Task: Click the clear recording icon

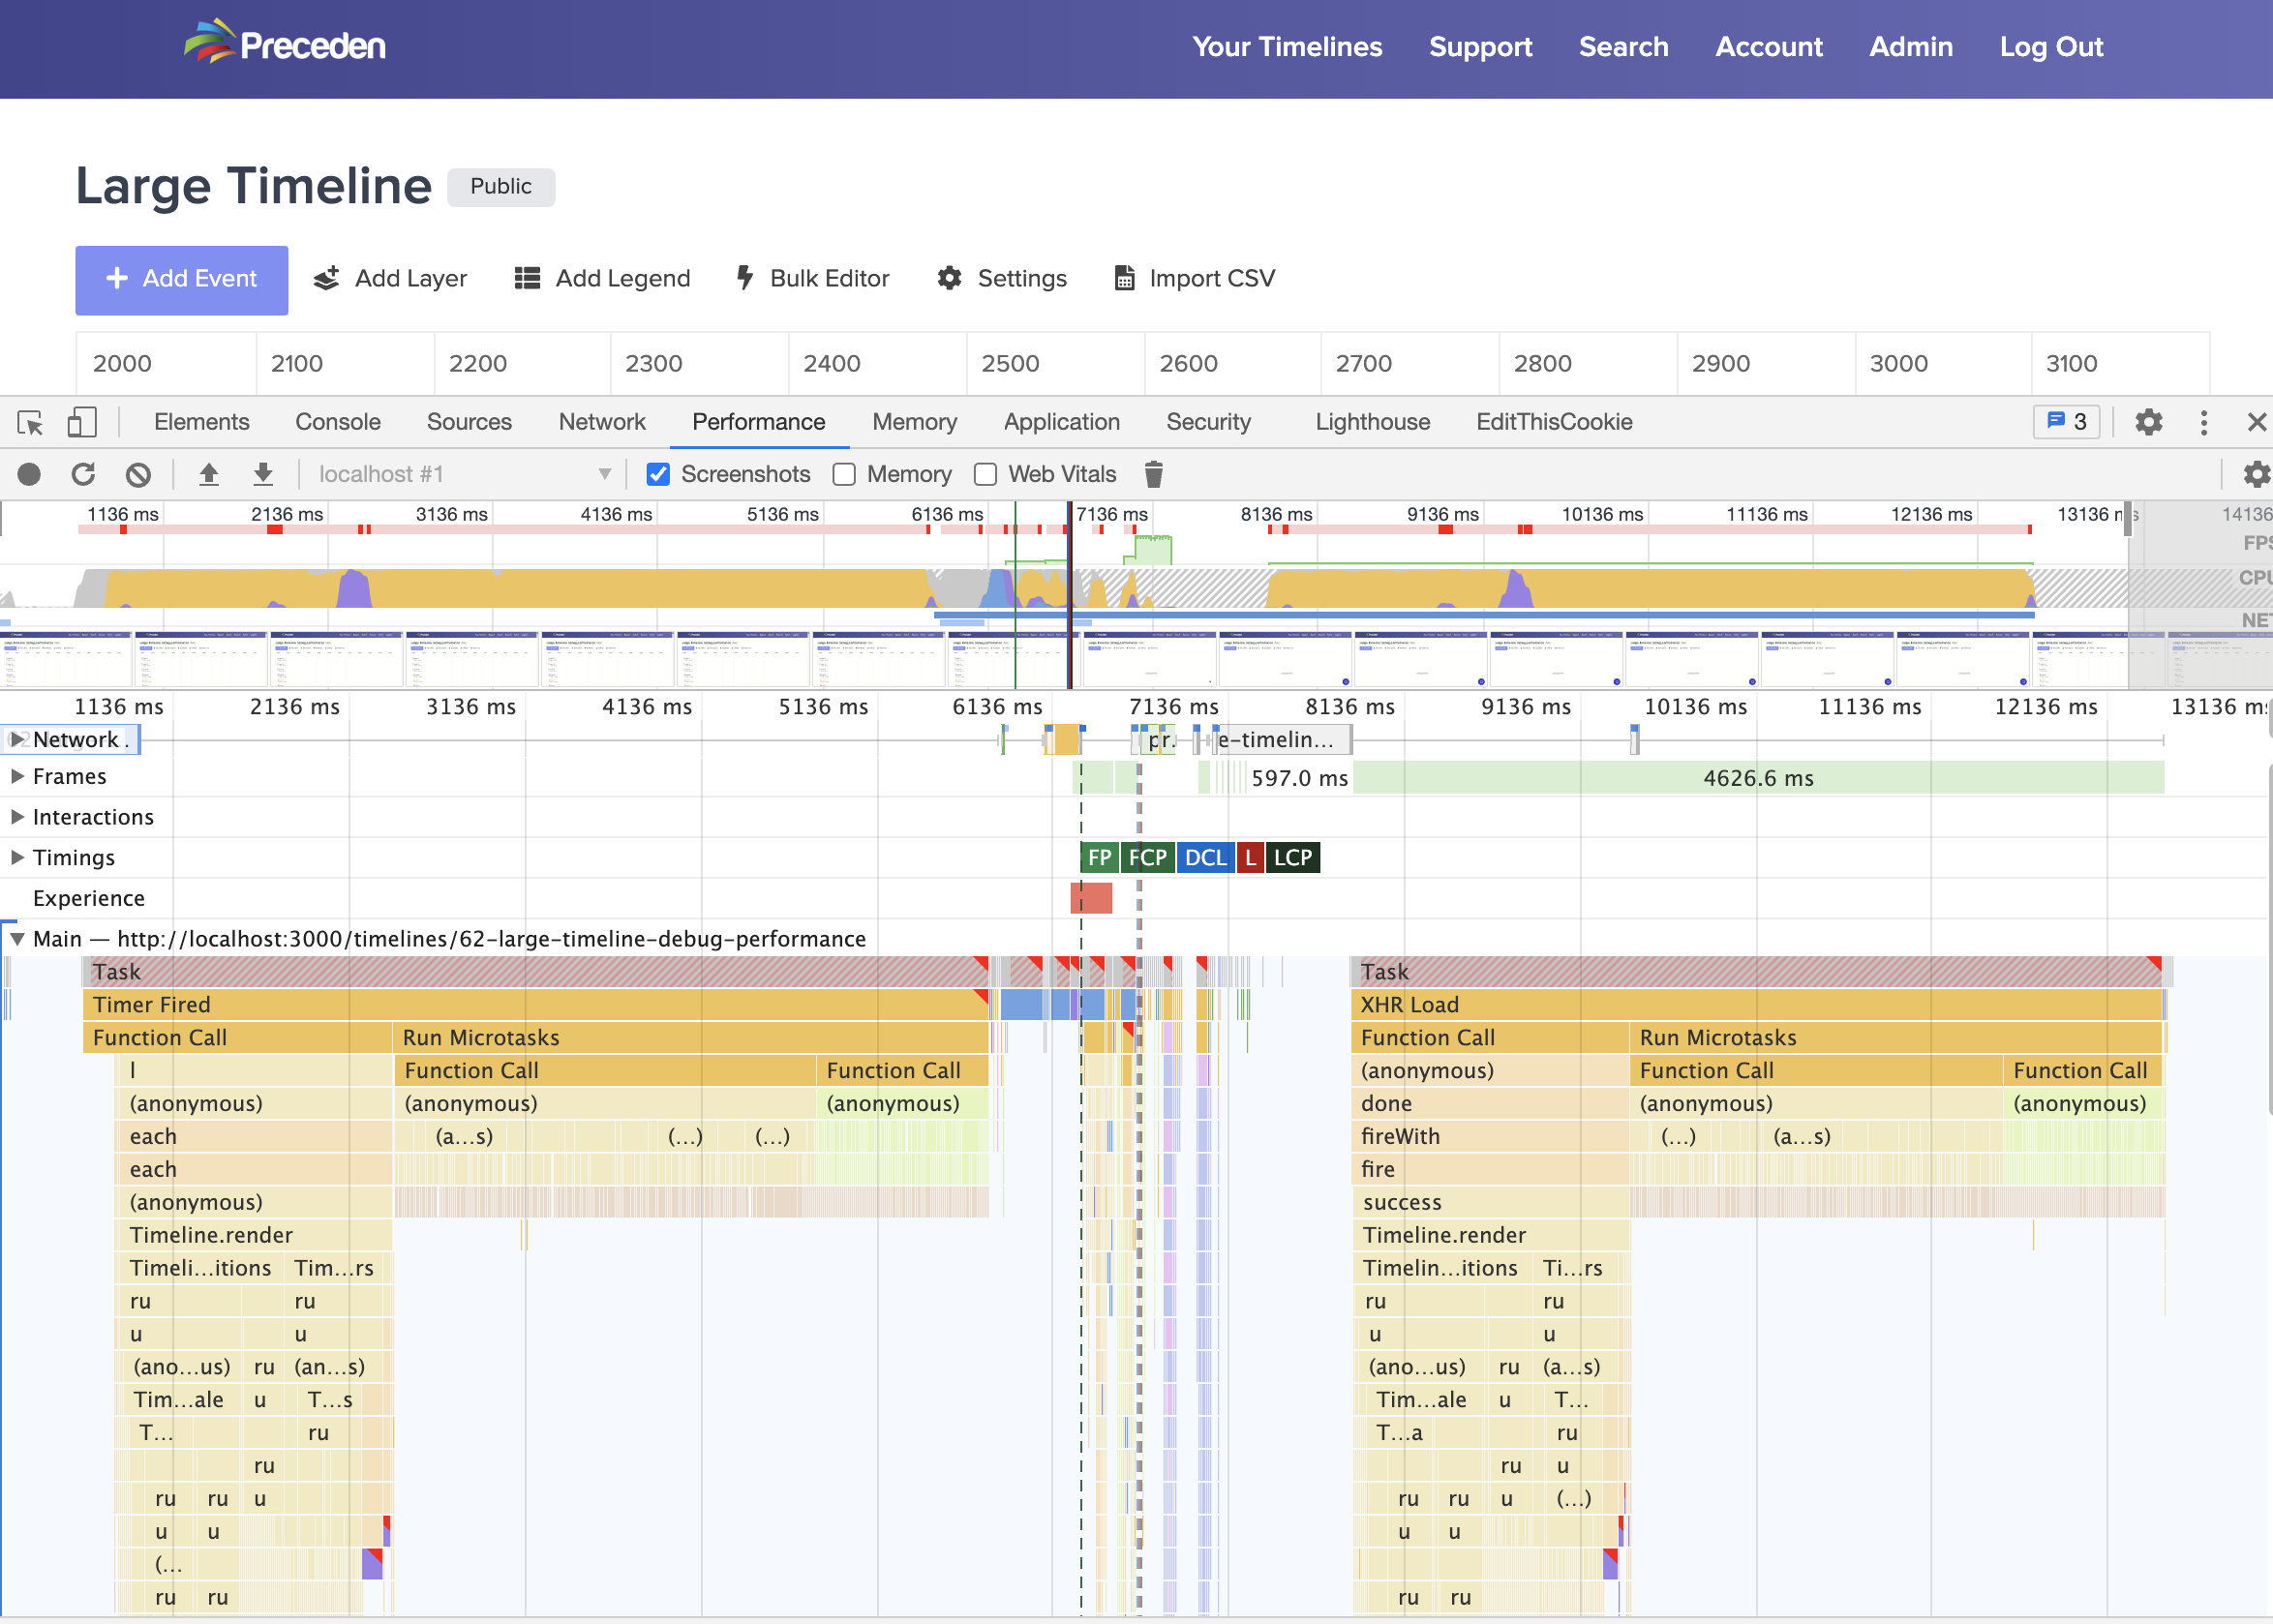Action: 138,474
